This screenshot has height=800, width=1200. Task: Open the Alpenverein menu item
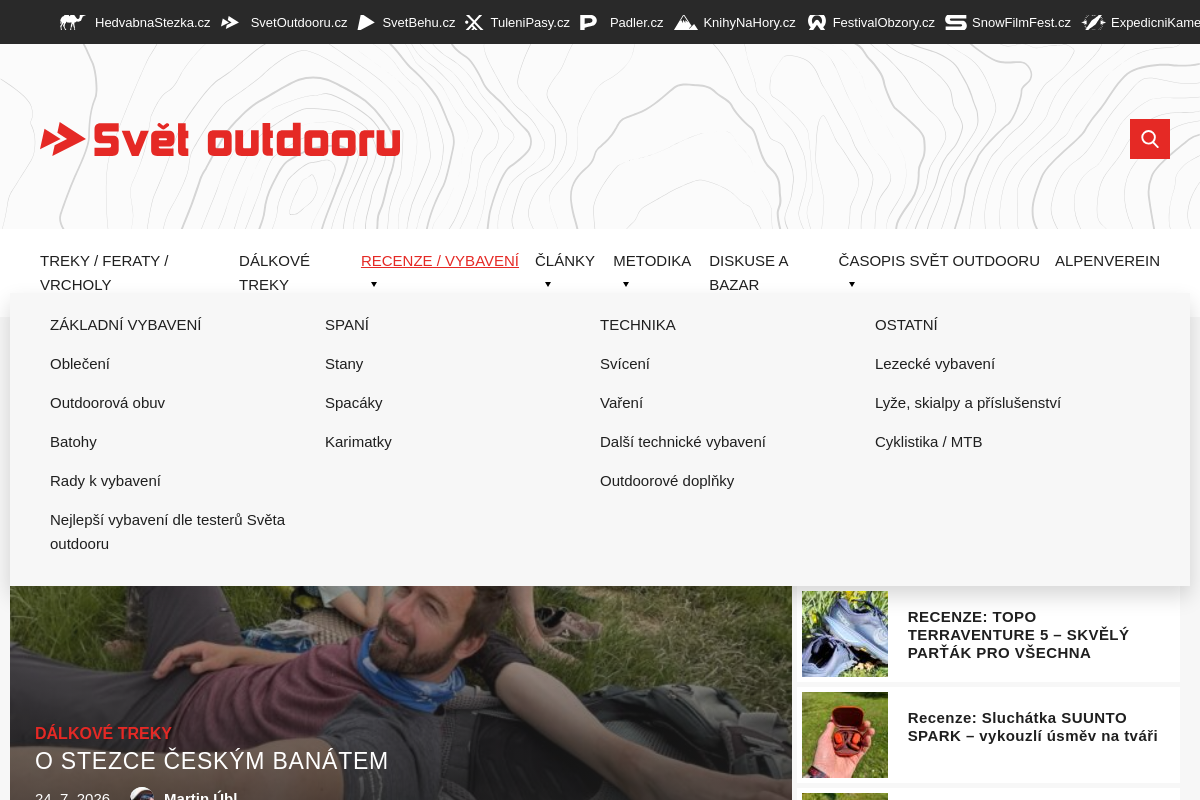coord(1107,260)
